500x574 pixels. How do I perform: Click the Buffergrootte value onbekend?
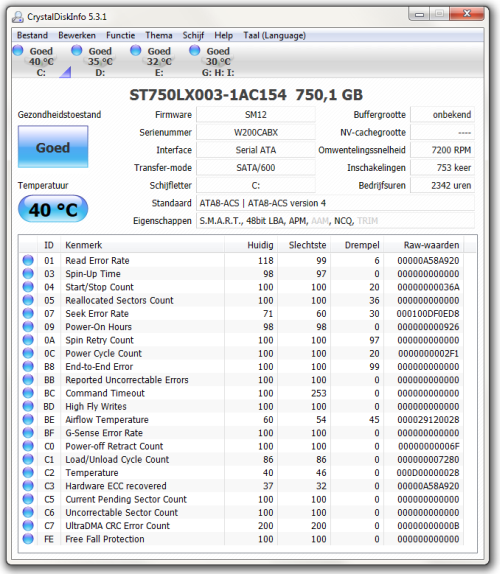(442, 115)
